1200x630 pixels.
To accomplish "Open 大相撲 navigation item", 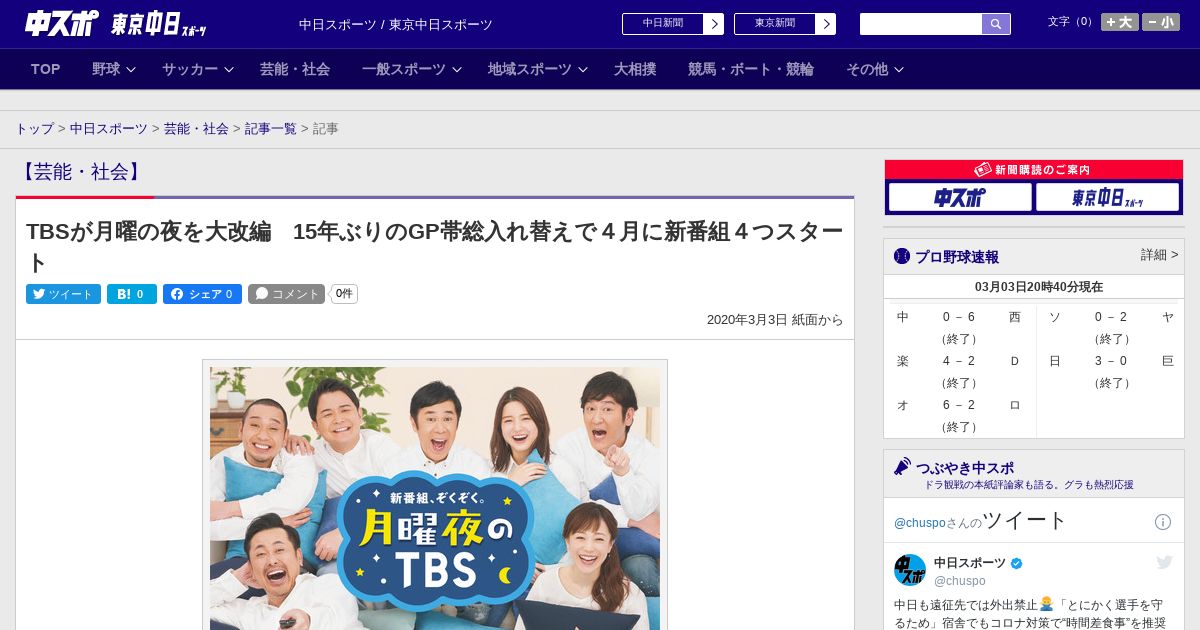I will 635,69.
